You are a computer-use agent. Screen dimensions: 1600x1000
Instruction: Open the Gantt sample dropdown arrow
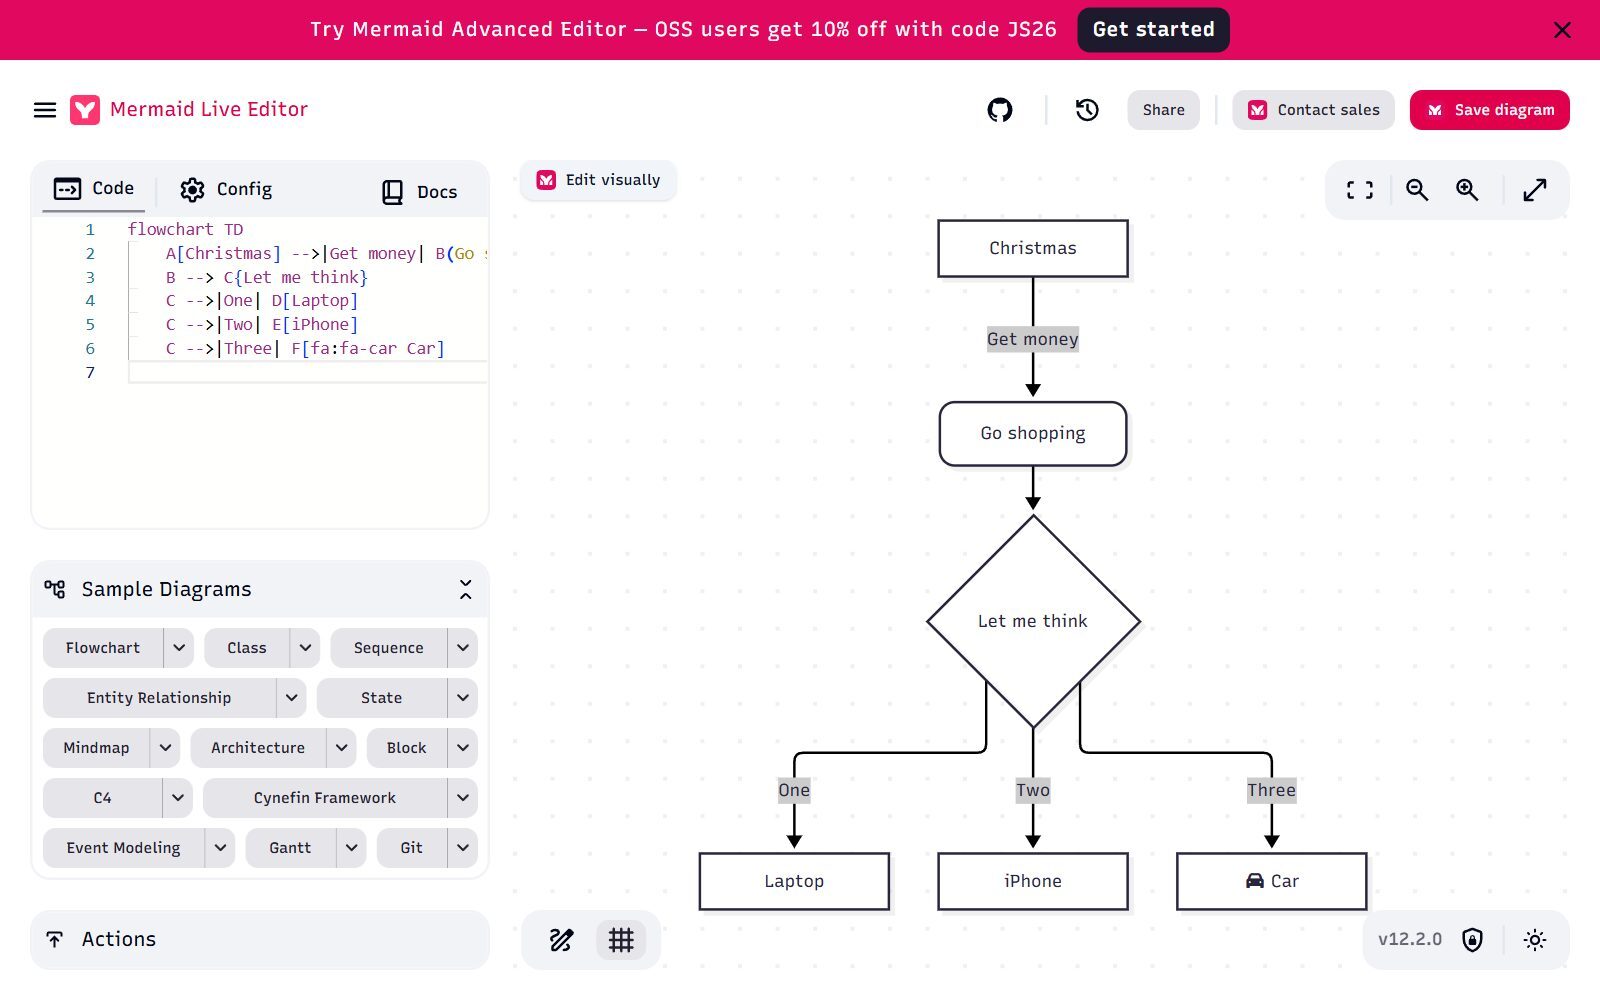point(351,848)
